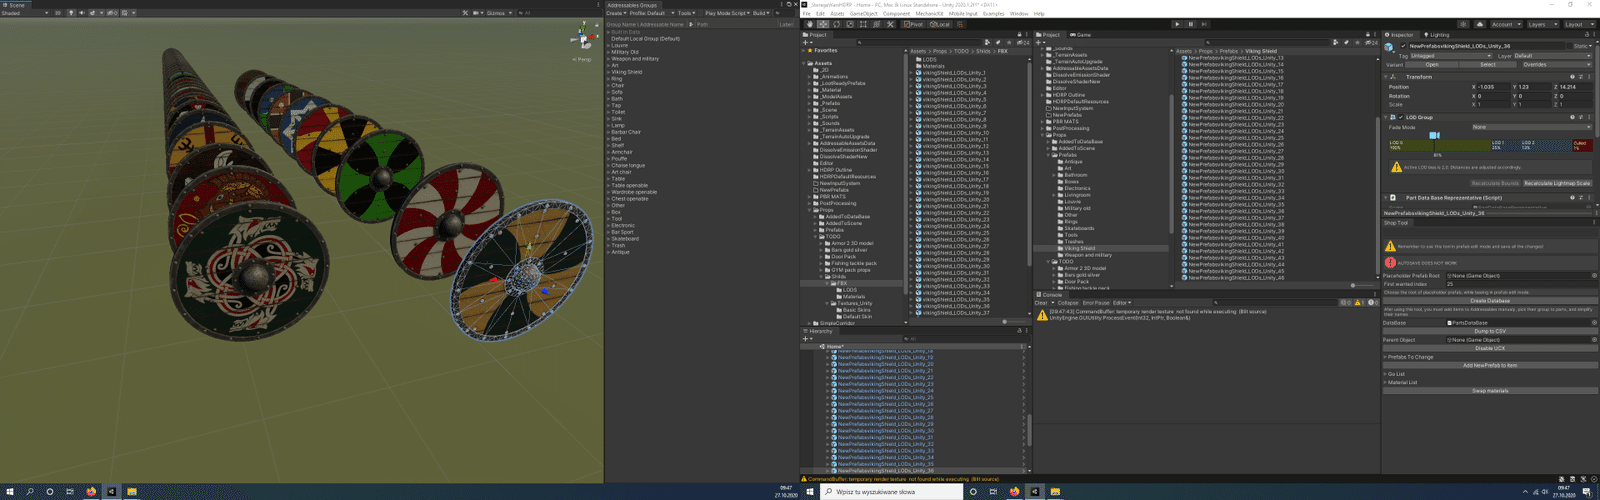1600x500 pixels.
Task: Switch to the Lighting tab
Action: tap(1437, 35)
